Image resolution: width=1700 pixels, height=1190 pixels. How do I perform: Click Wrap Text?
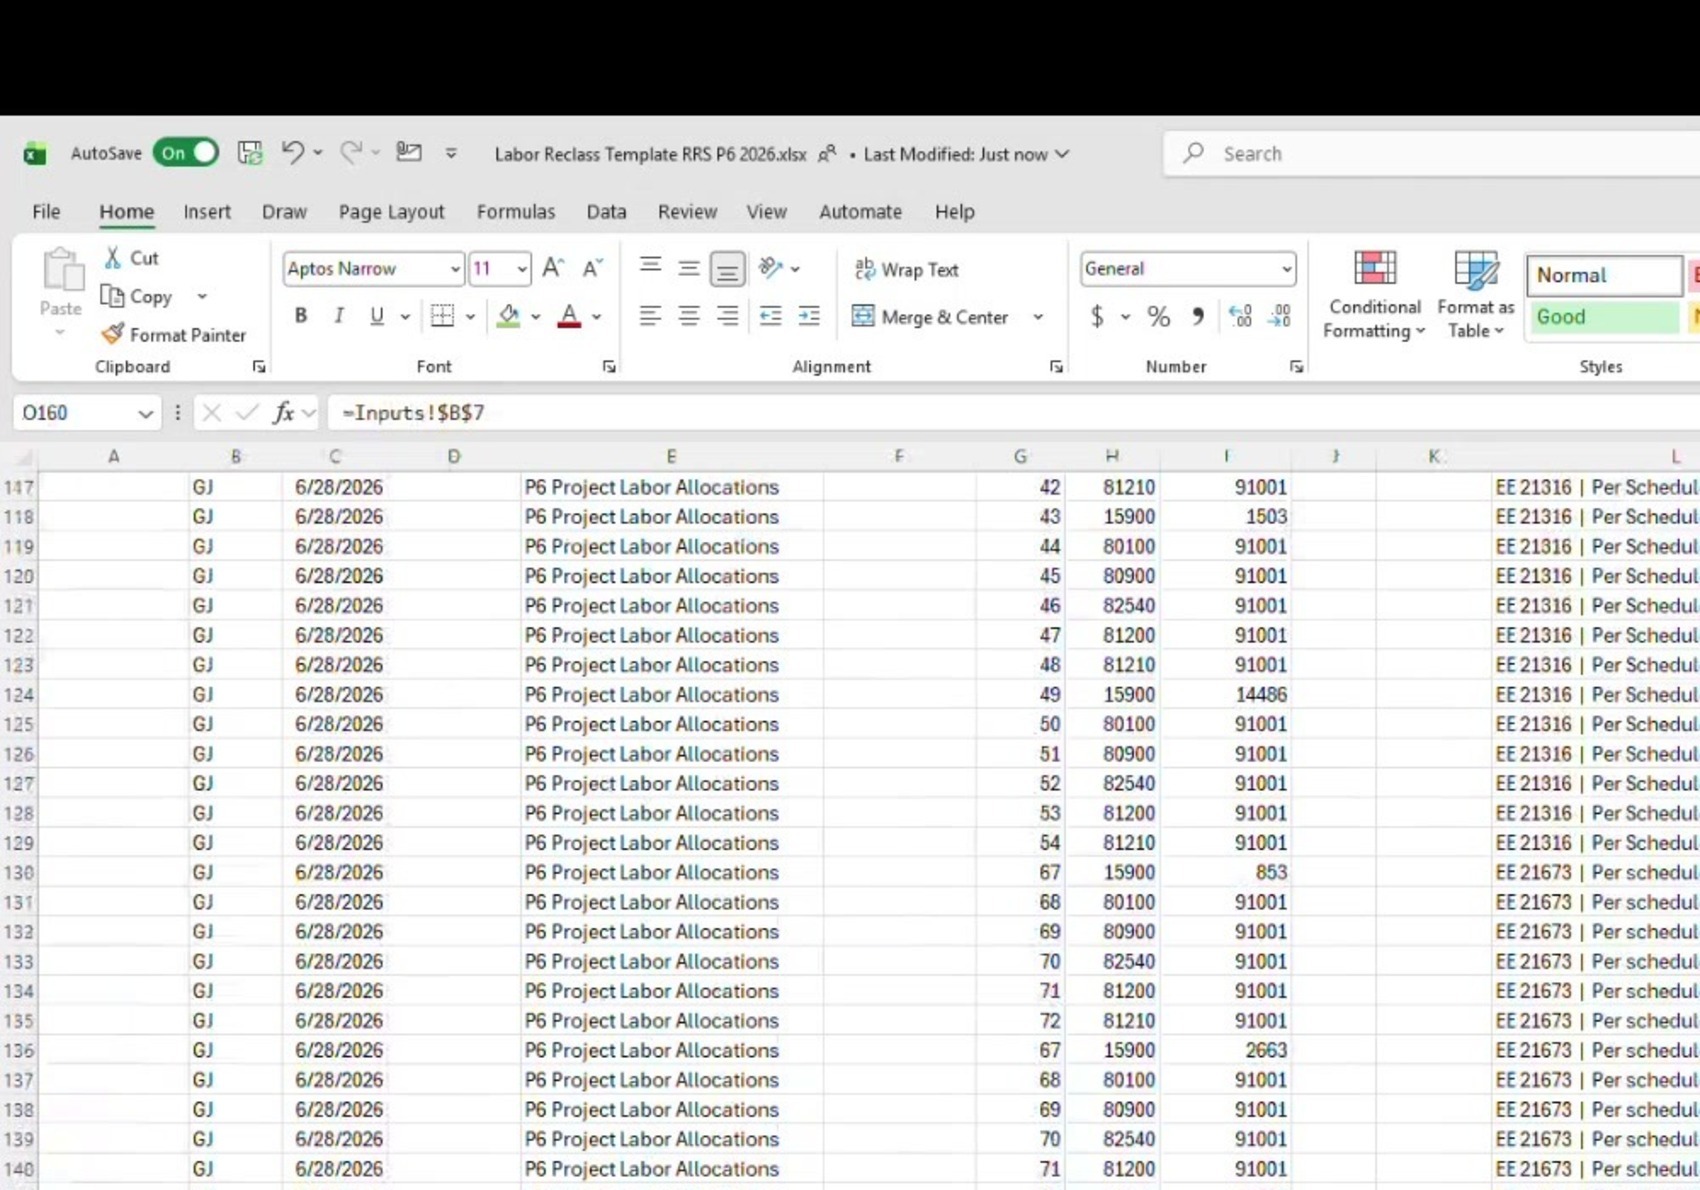[906, 269]
